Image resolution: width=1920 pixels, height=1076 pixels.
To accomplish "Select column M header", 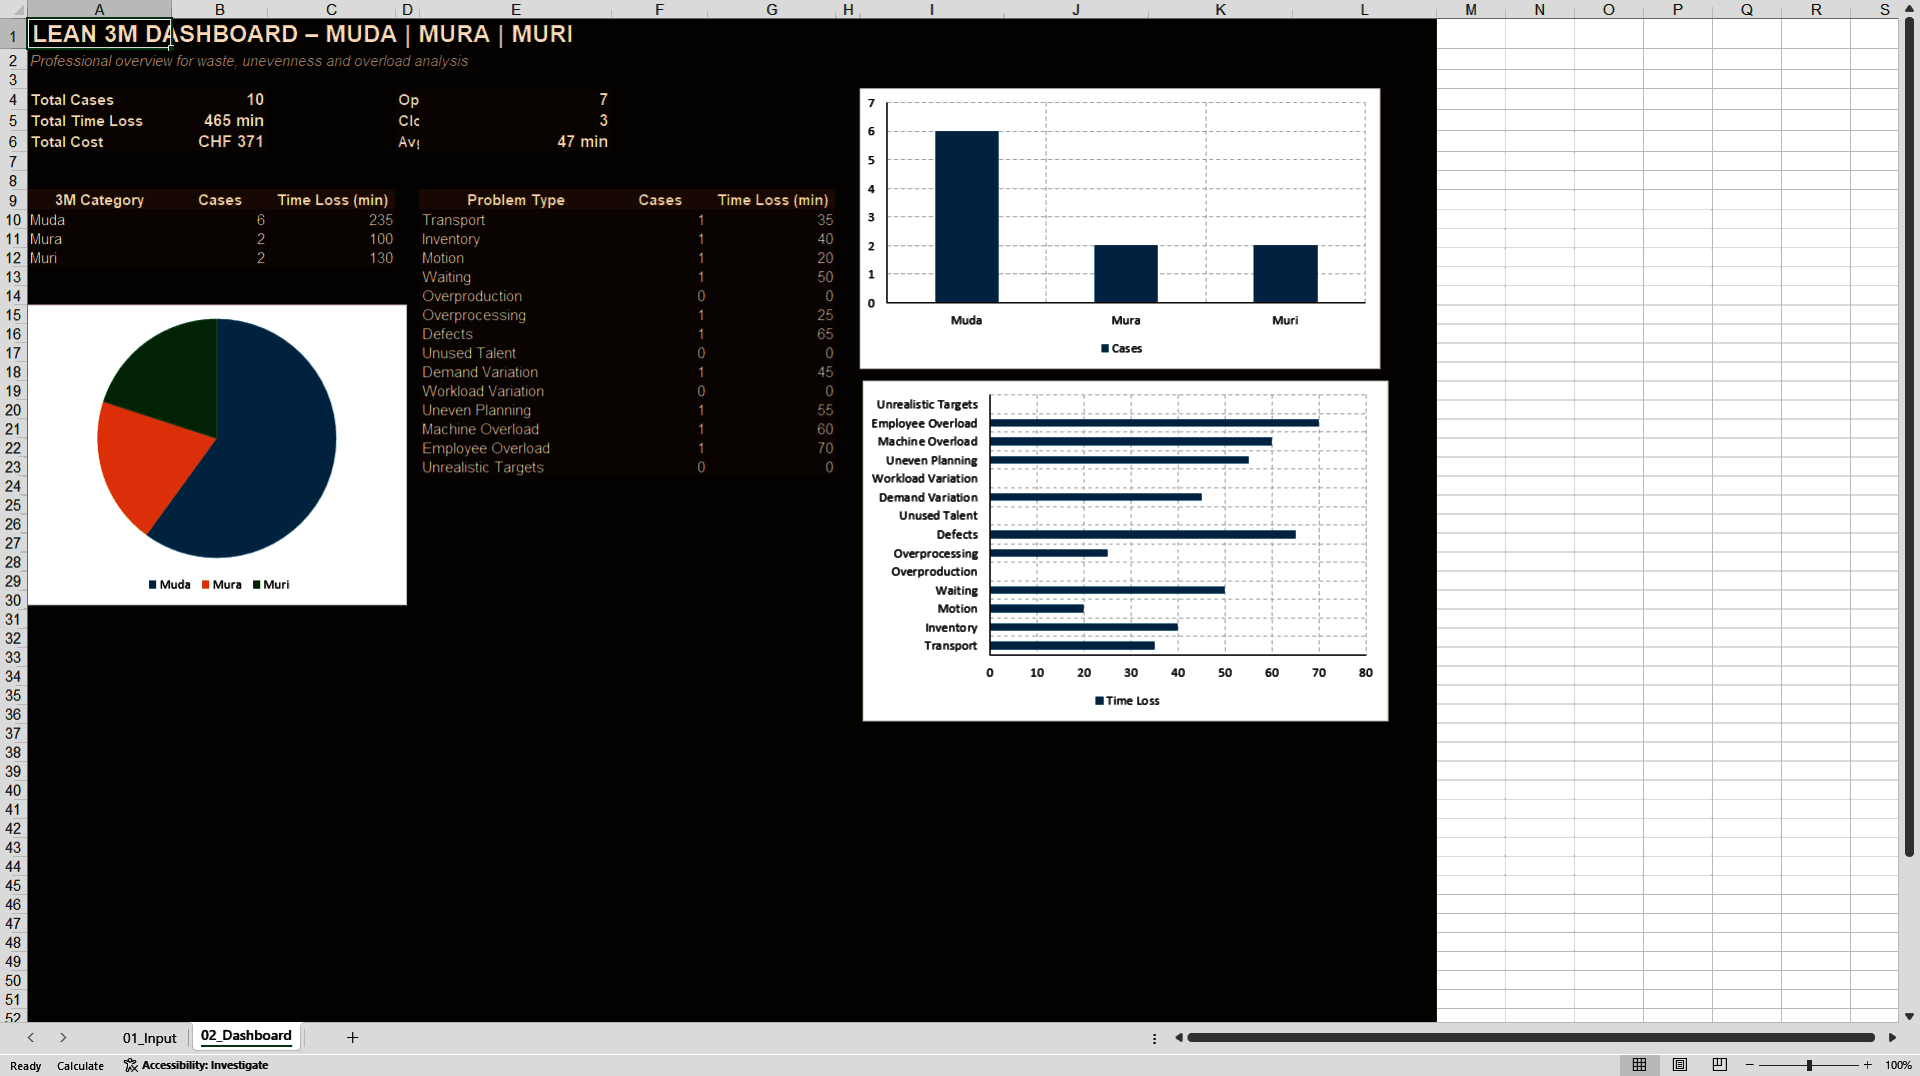I will coord(1470,9).
